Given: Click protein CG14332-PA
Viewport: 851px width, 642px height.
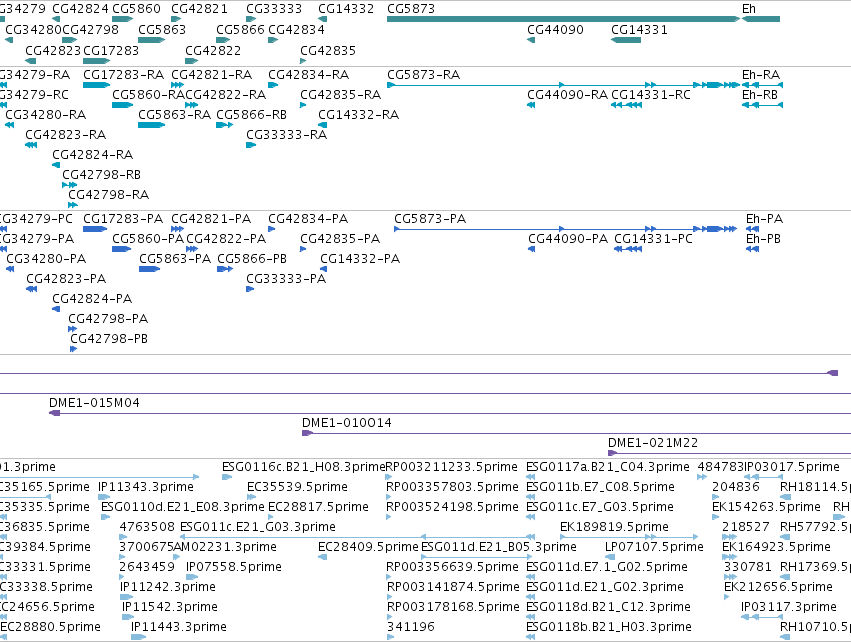Looking at the screenshot, I should (x=323, y=269).
